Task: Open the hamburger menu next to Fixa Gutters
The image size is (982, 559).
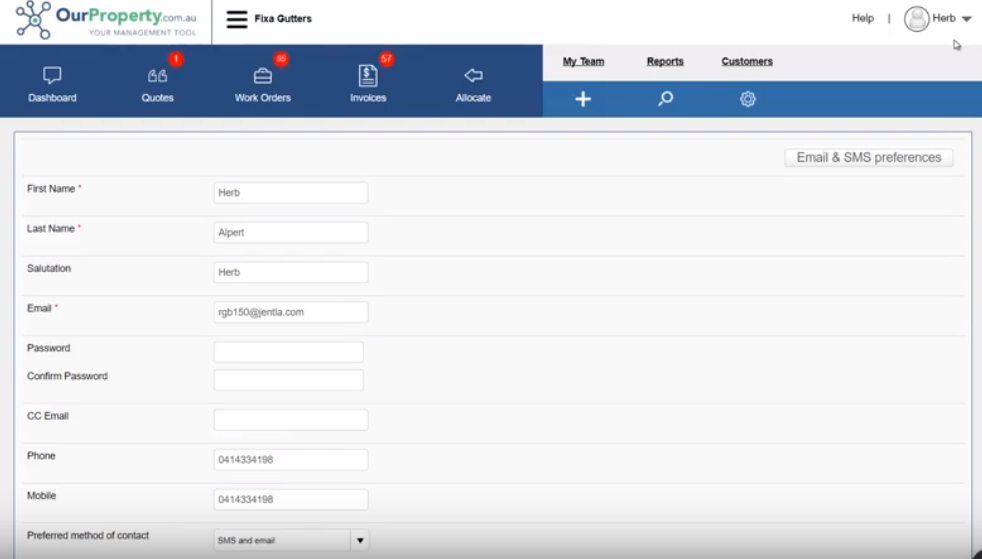Action: coord(237,19)
